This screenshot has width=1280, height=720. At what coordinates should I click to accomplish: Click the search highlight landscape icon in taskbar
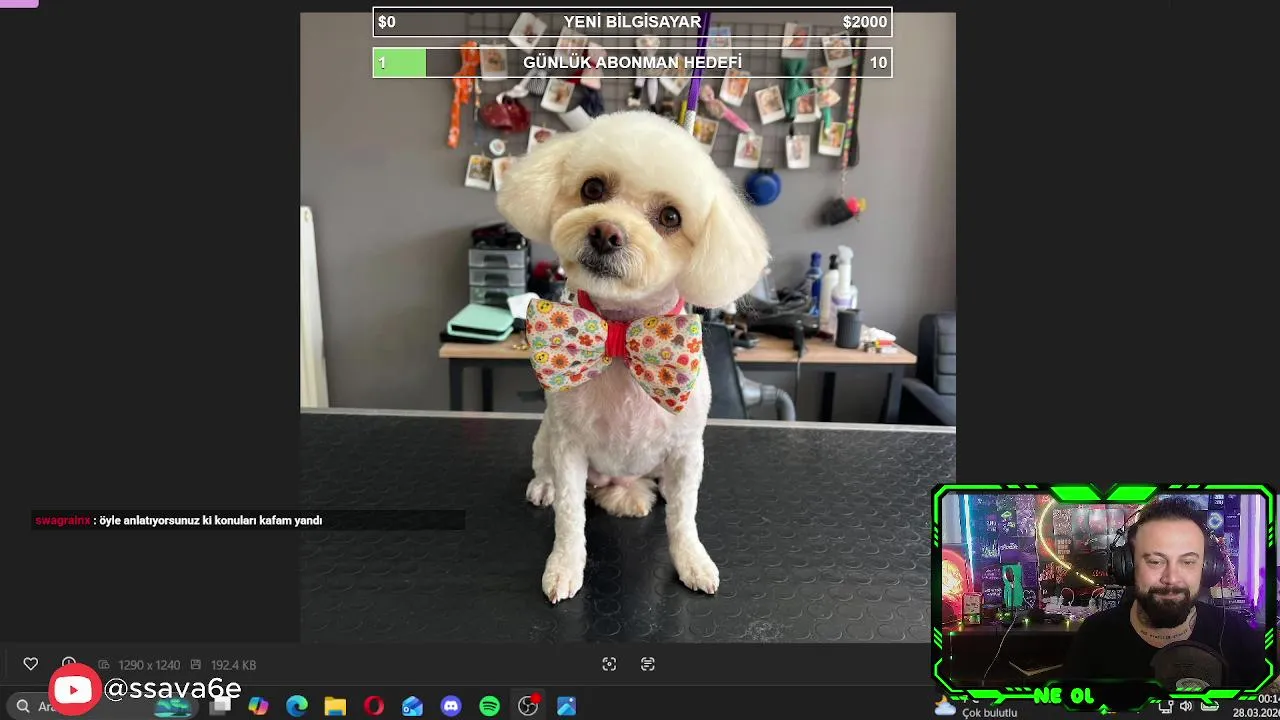click(x=174, y=706)
